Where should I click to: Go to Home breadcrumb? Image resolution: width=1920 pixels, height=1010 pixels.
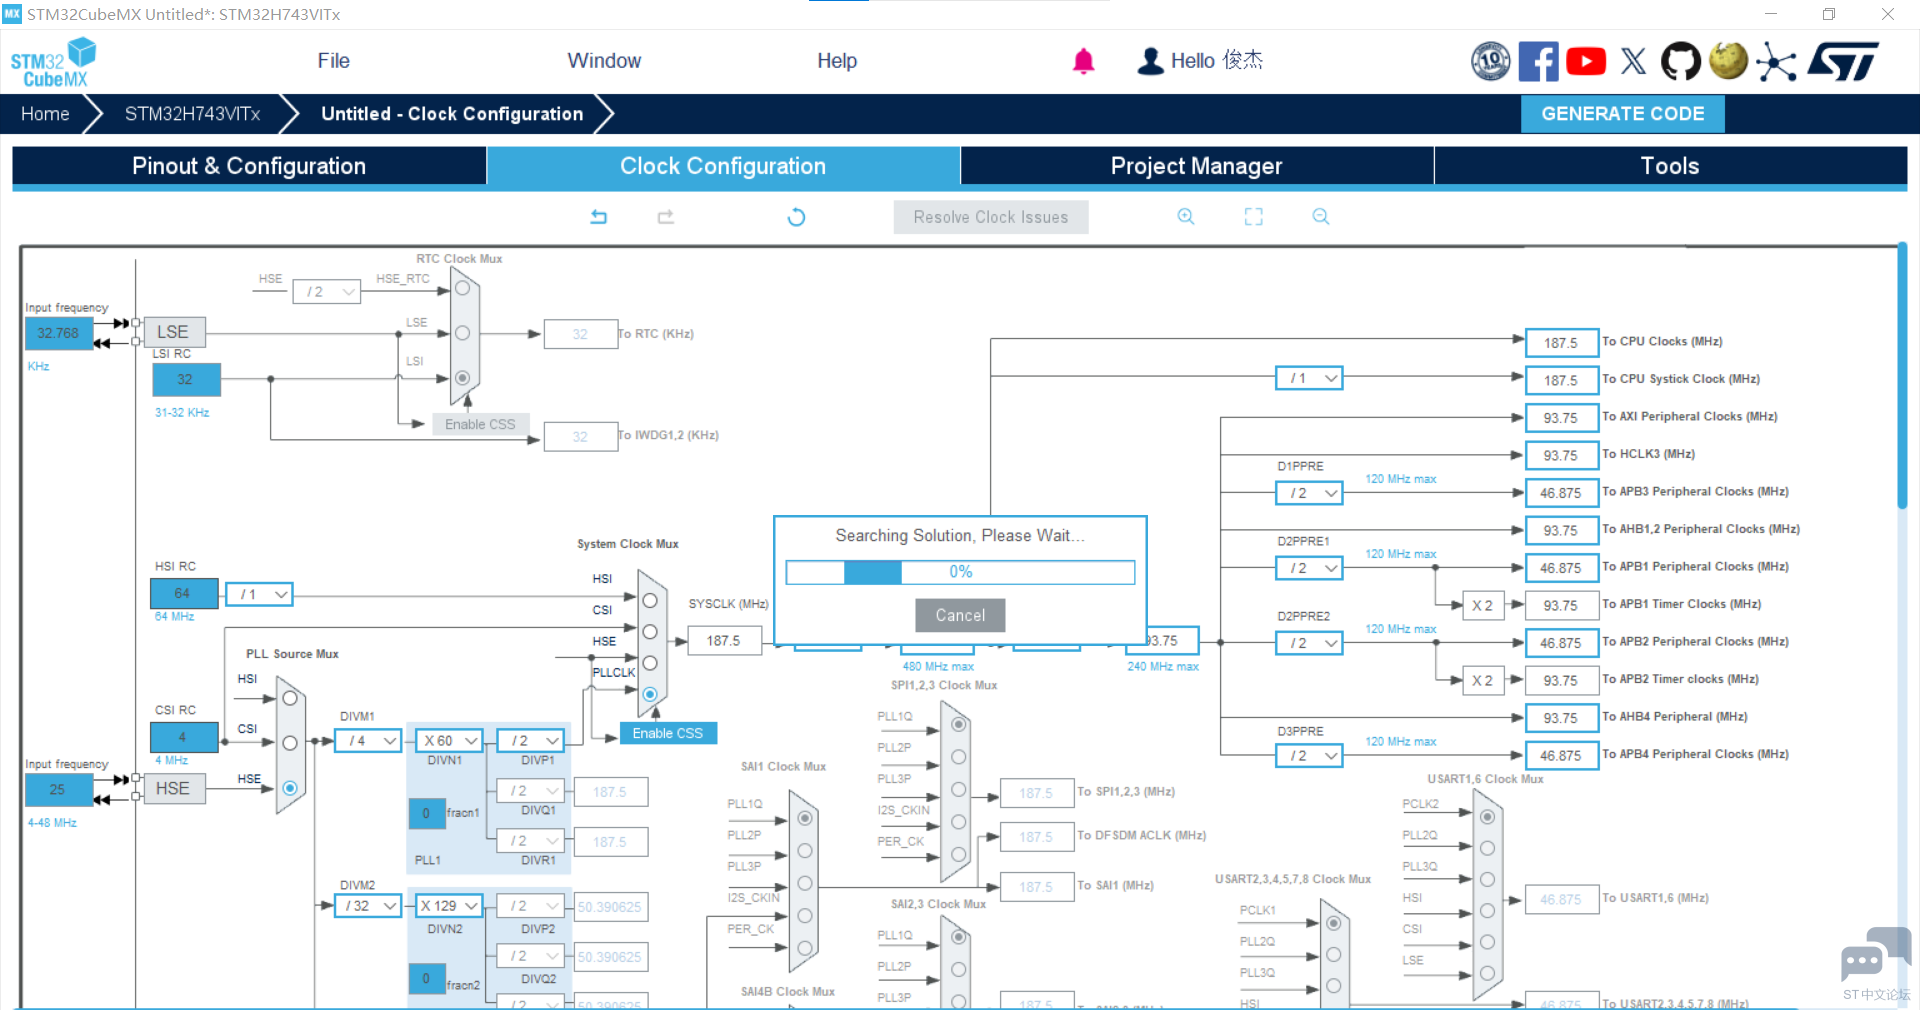point(45,114)
